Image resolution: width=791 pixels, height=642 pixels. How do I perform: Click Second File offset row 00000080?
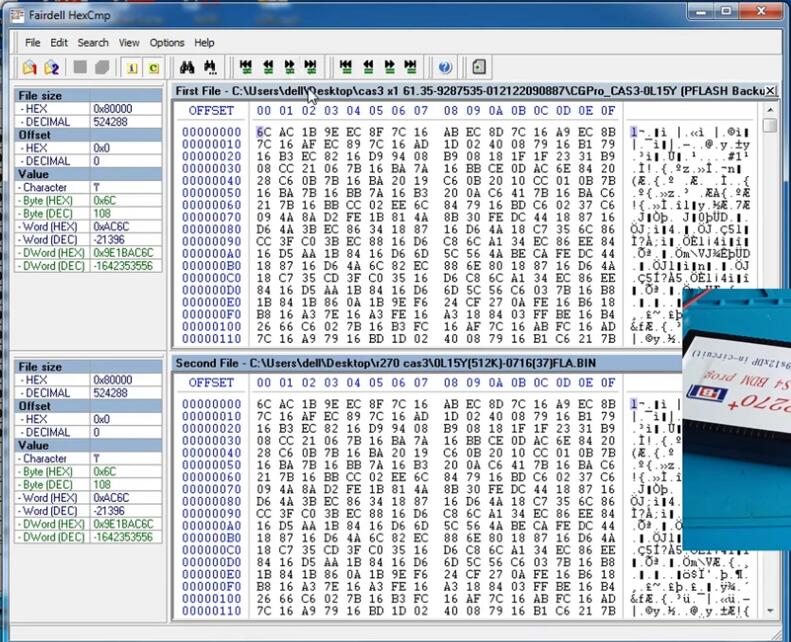coord(211,502)
